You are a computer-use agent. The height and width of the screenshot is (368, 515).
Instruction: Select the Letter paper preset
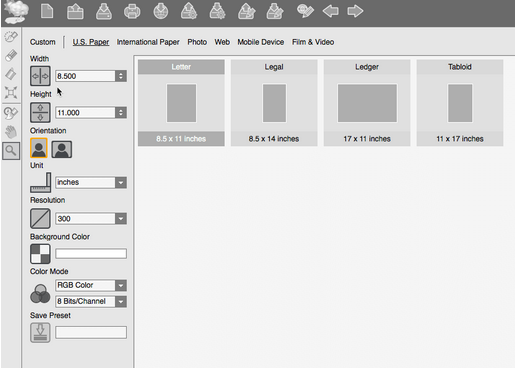pos(181,103)
